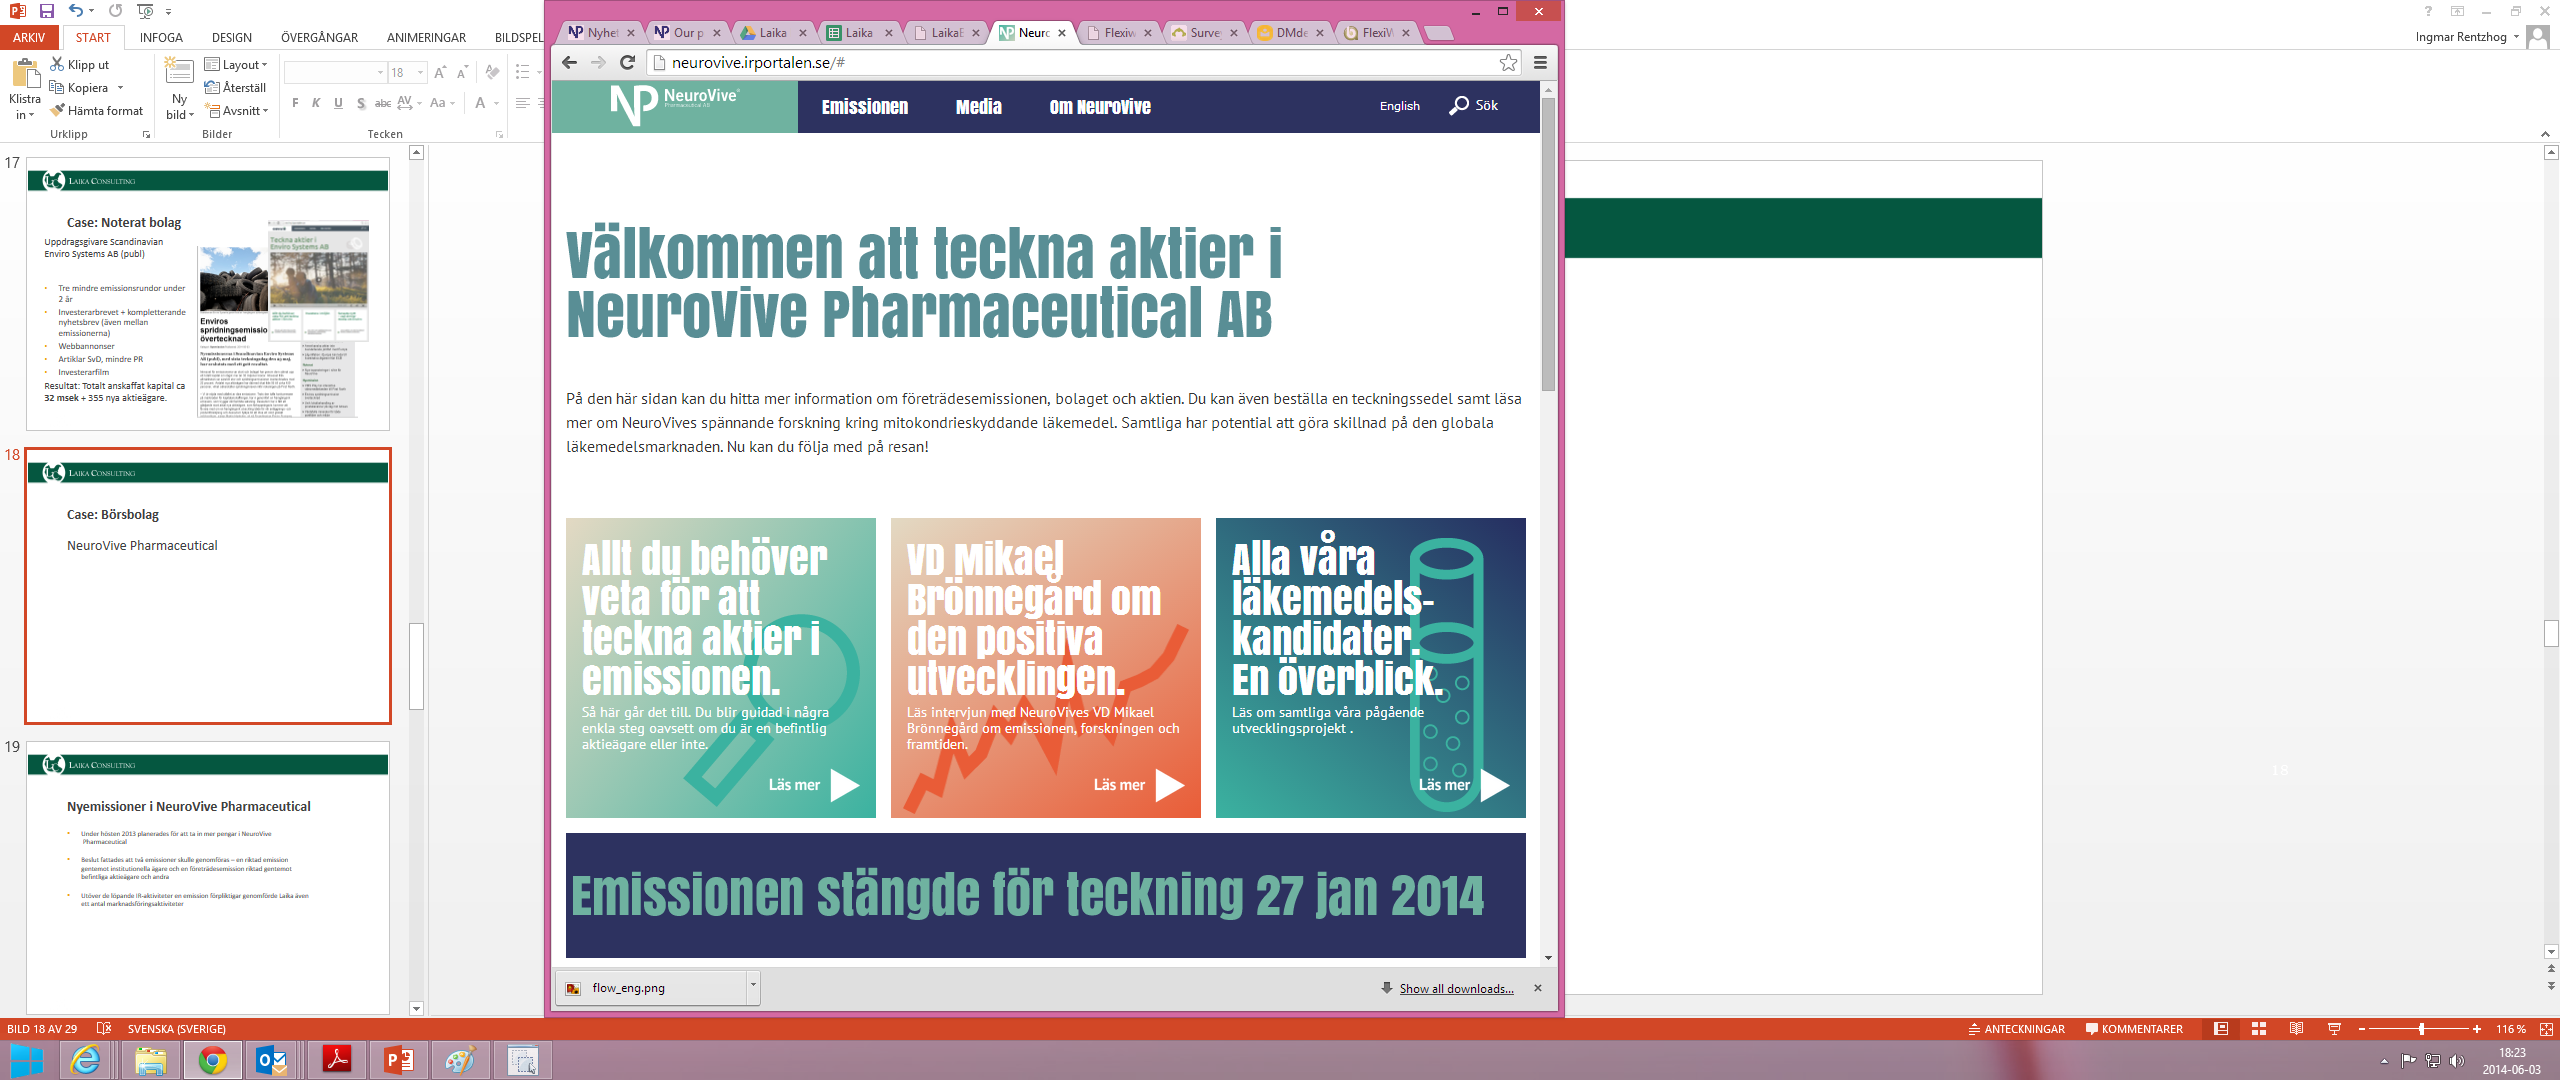Click the zoom in plus button
2560x1080 pixels.
click(2477, 1029)
